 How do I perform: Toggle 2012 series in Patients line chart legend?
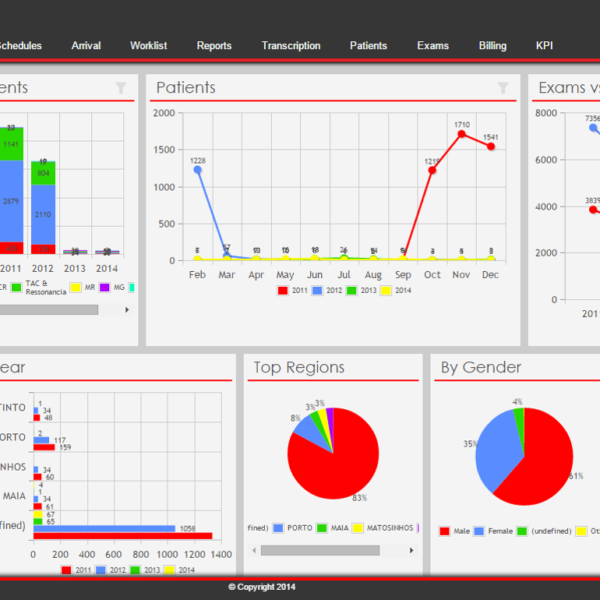tap(327, 290)
